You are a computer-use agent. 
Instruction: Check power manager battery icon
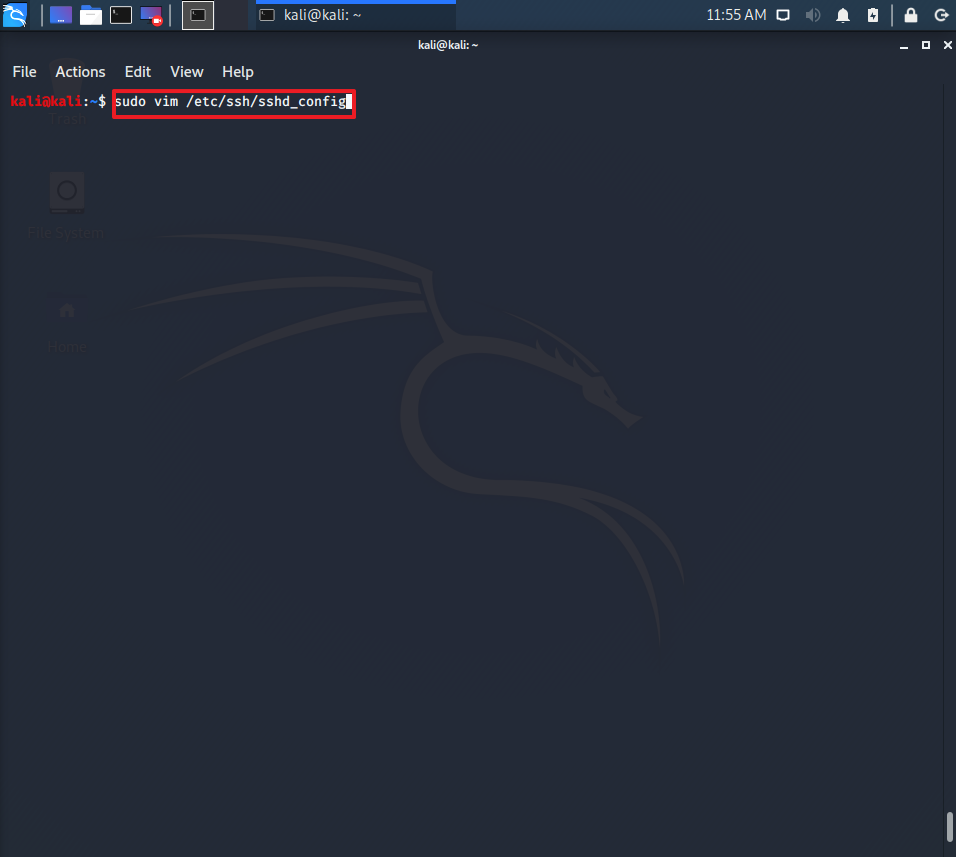[x=873, y=15]
